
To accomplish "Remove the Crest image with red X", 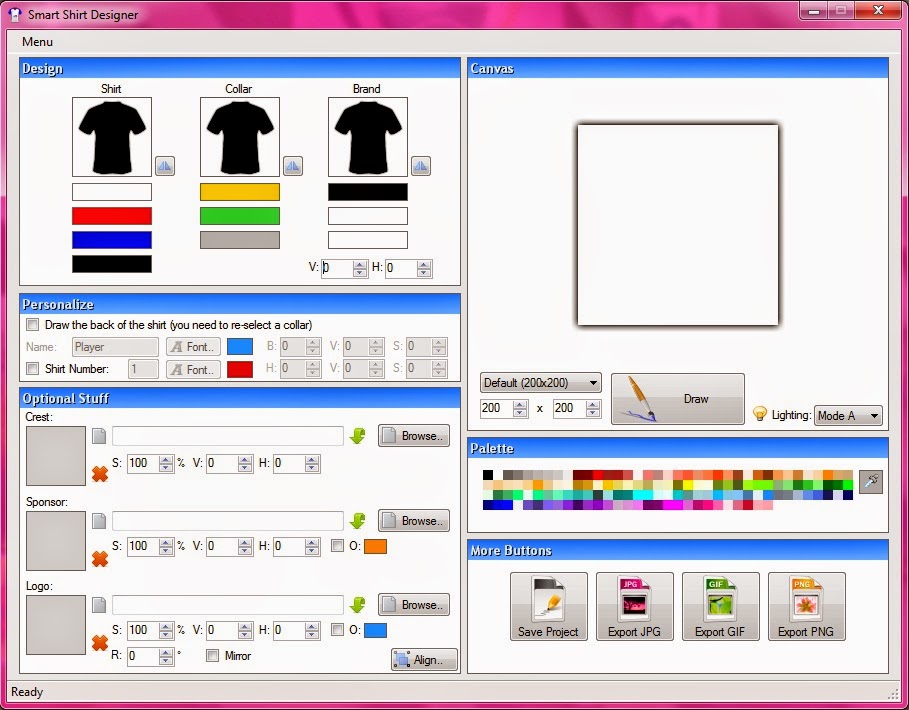I will coord(100,475).
